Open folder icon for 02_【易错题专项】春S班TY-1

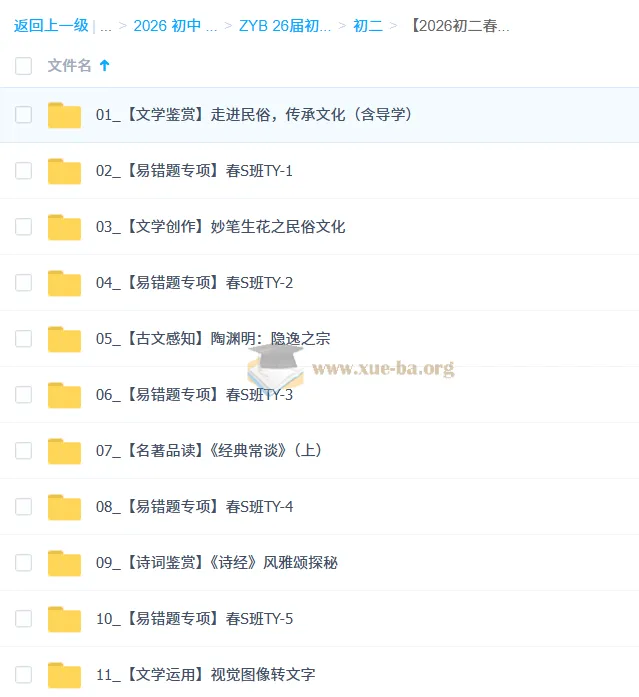click(x=64, y=171)
